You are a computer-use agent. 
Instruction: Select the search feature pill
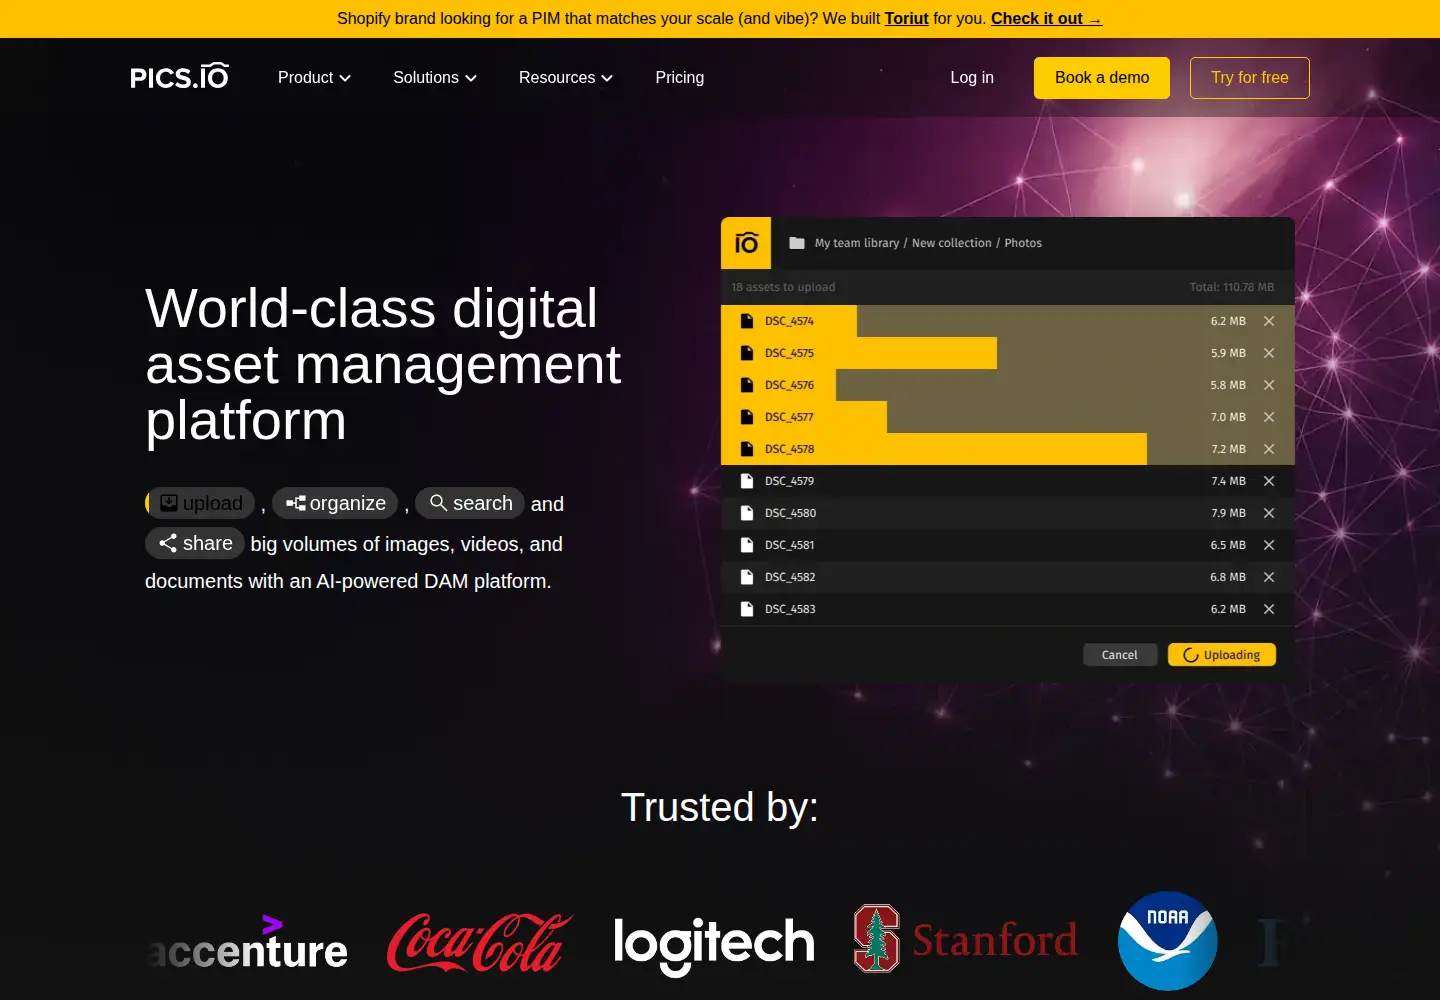tap(470, 503)
